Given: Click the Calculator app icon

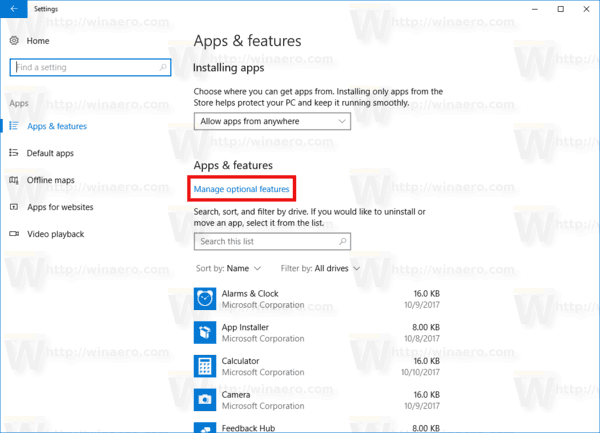Looking at the screenshot, I should click(205, 365).
